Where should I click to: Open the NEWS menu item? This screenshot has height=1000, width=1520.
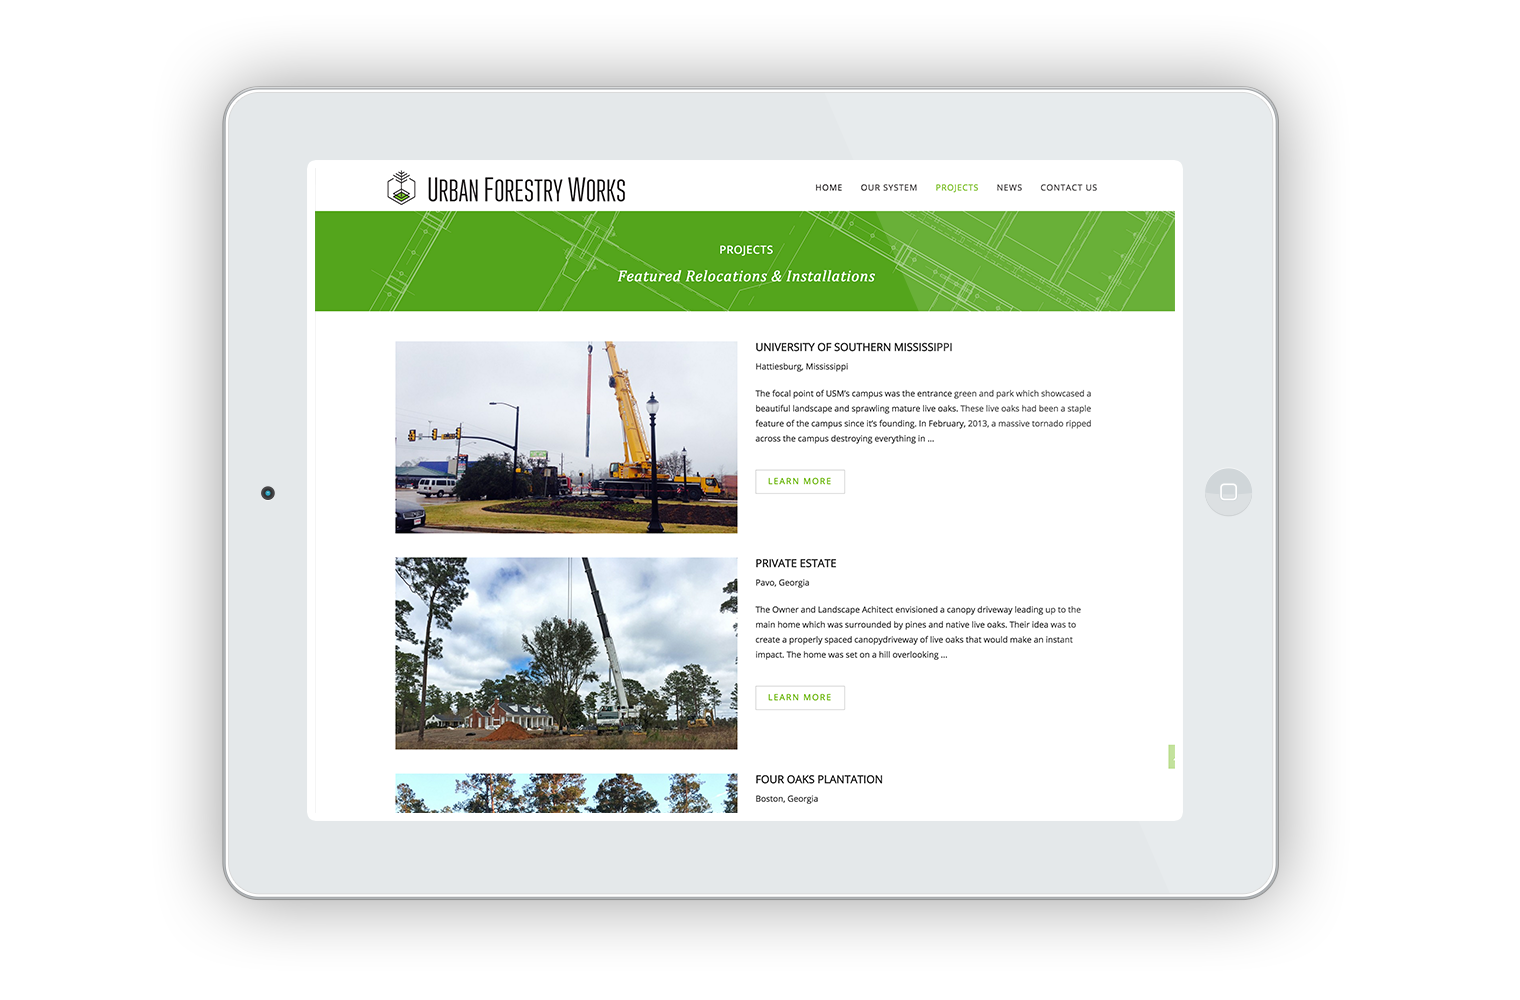pos(1009,188)
